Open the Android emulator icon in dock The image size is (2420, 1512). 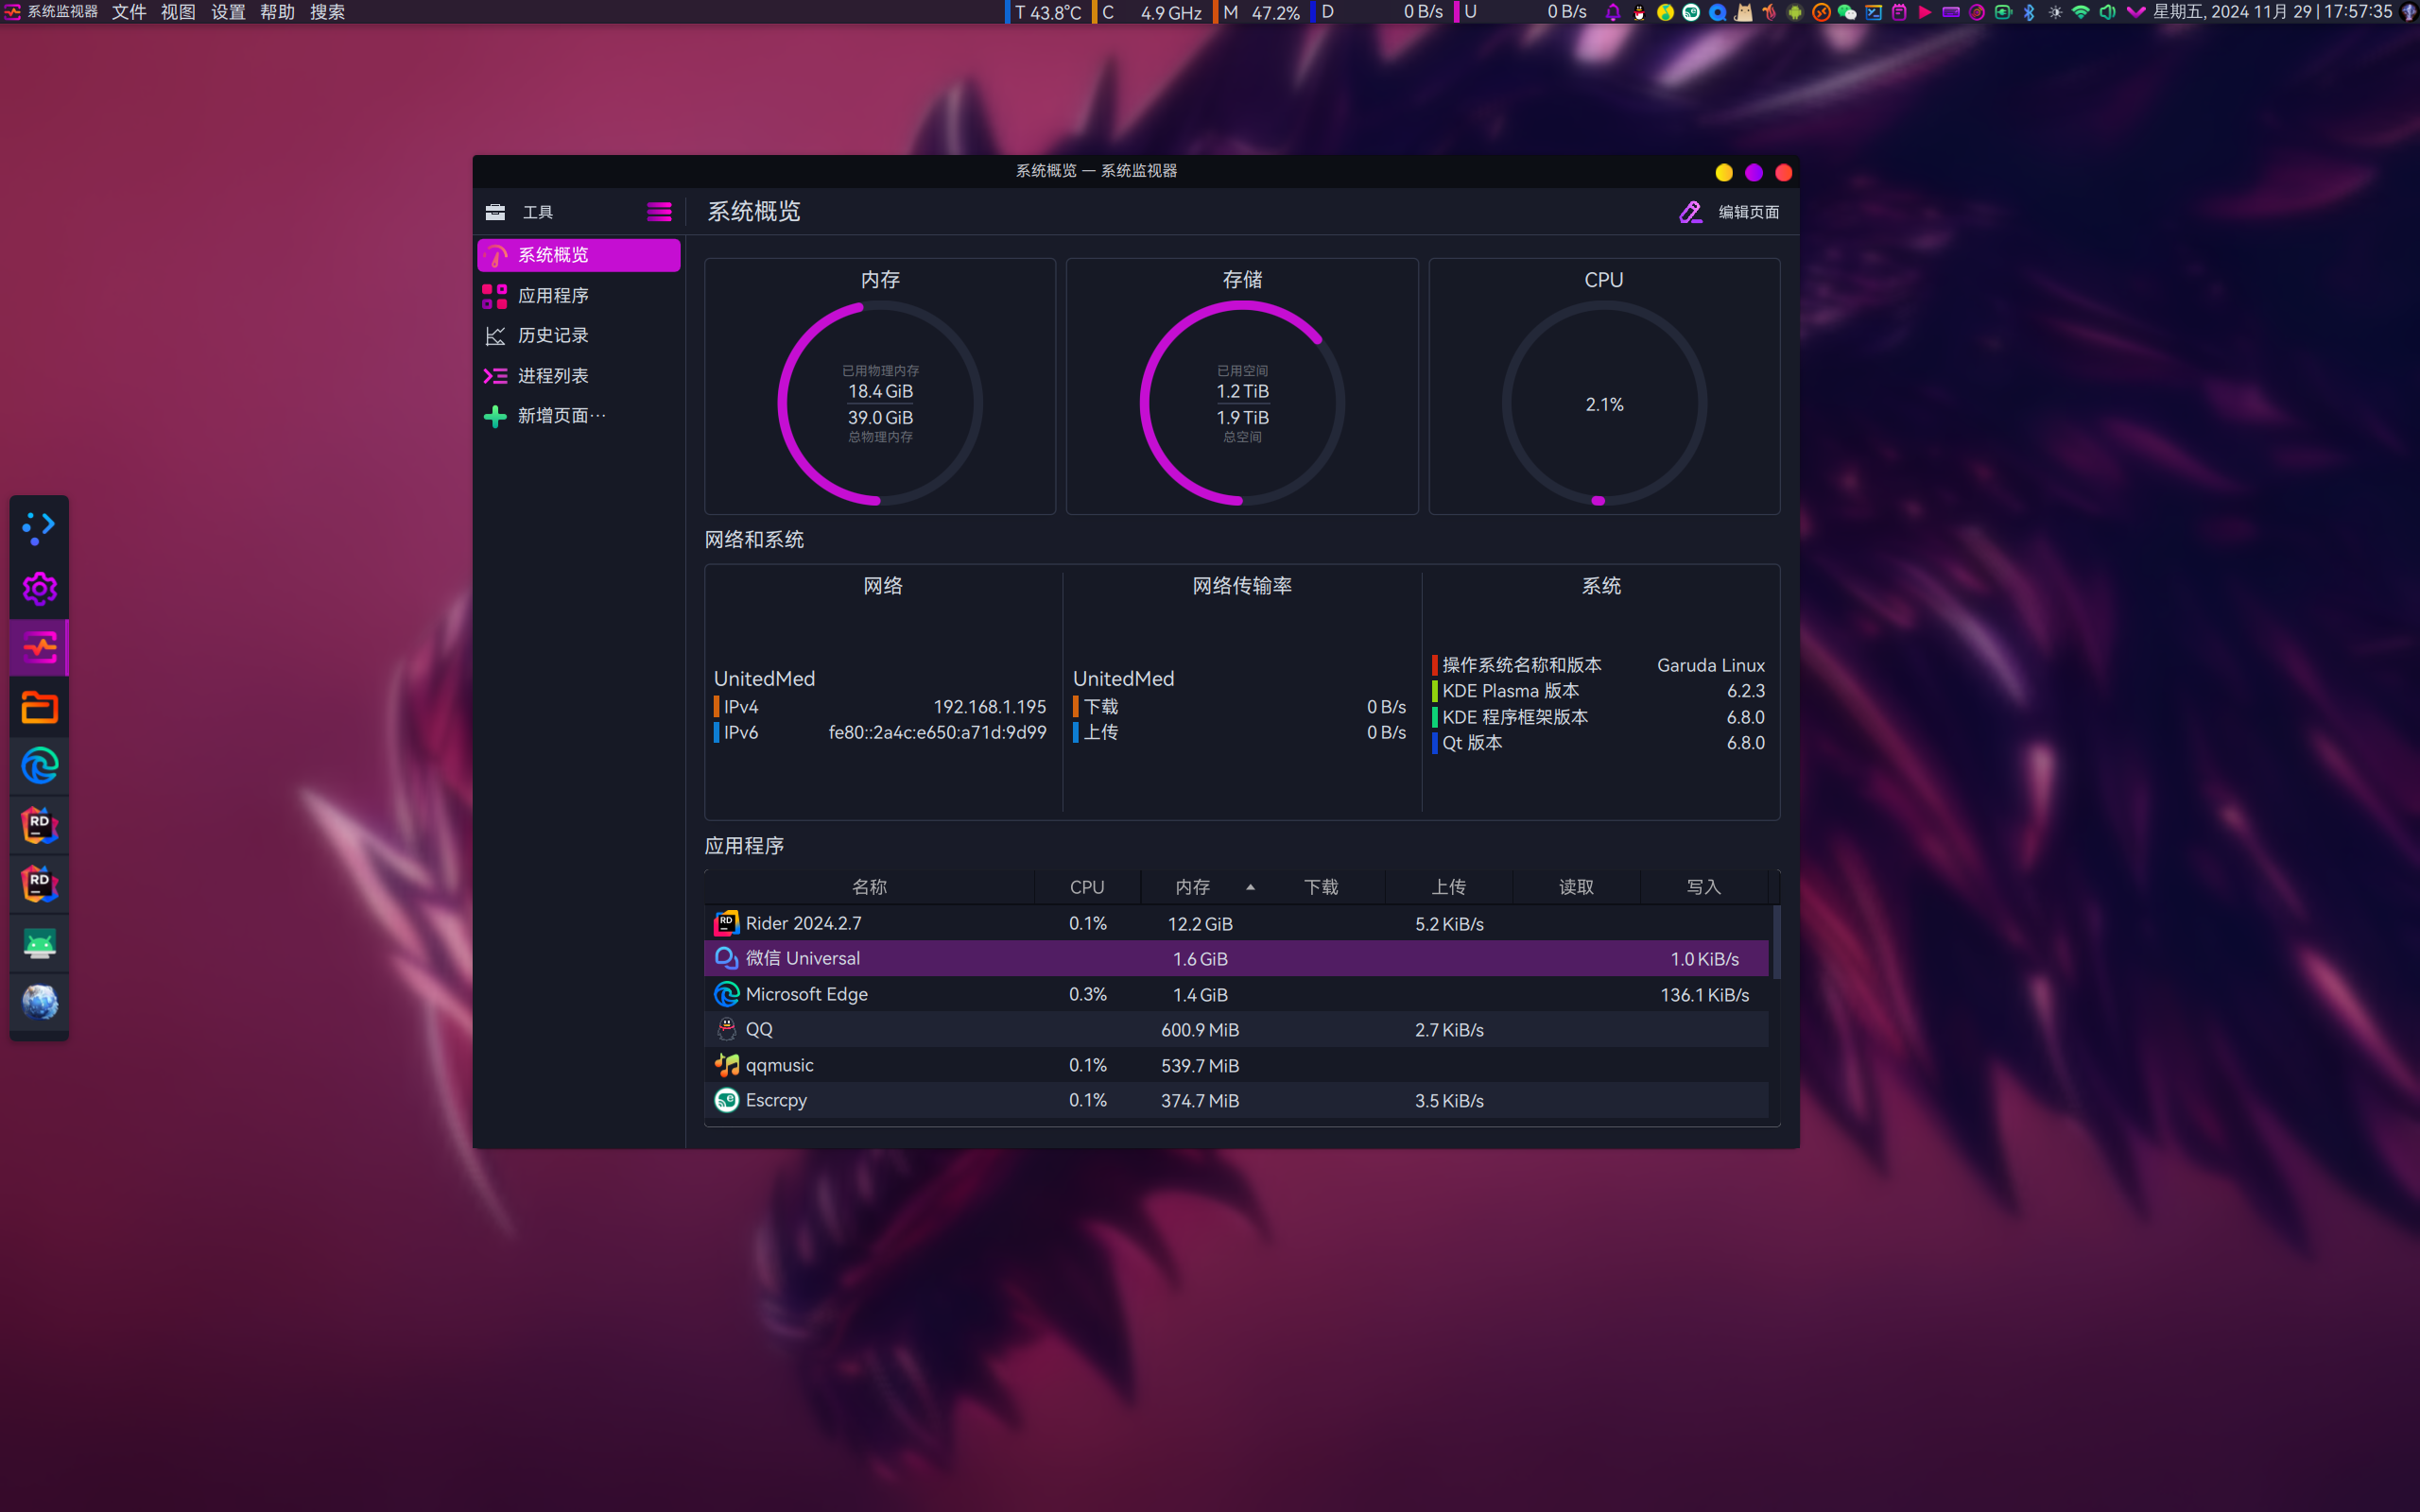click(40, 944)
